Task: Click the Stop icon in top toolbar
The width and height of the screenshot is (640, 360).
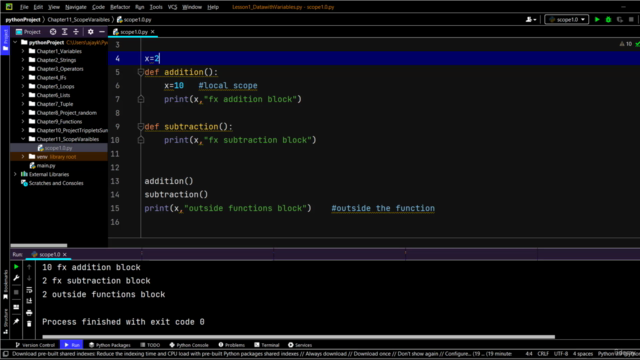Action: coord(631,19)
